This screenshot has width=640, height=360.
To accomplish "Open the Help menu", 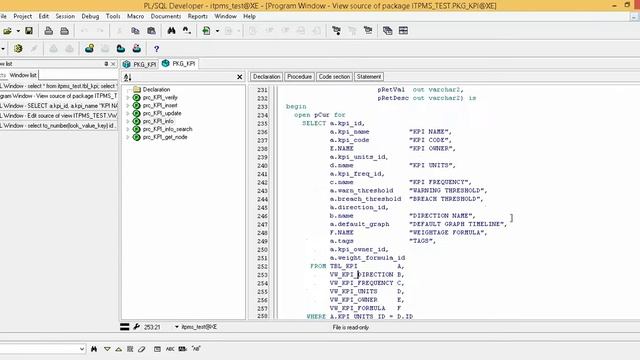I will pyautogui.click(x=249, y=16).
